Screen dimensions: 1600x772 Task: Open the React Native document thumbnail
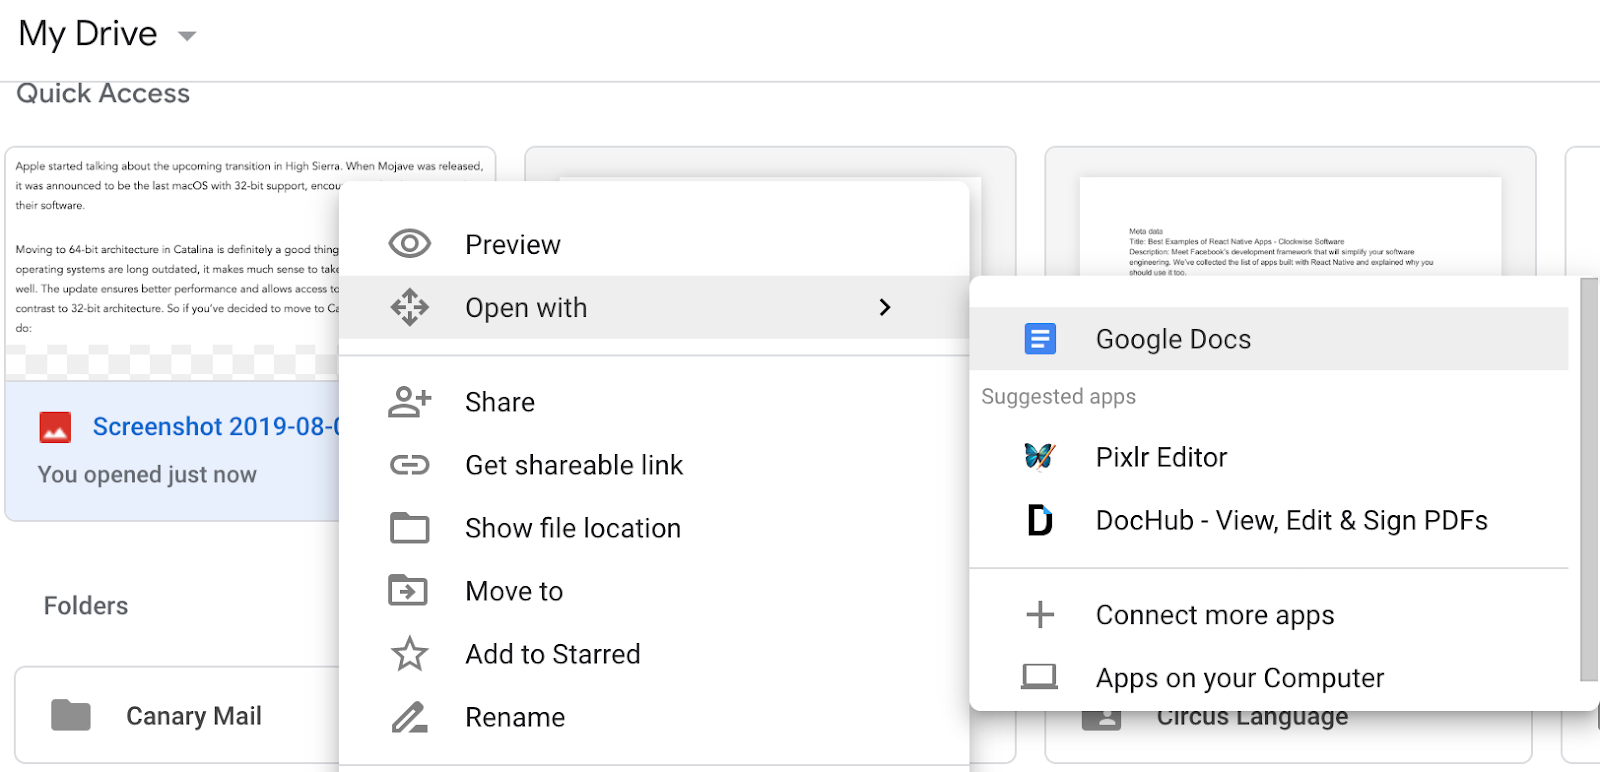point(1289,225)
